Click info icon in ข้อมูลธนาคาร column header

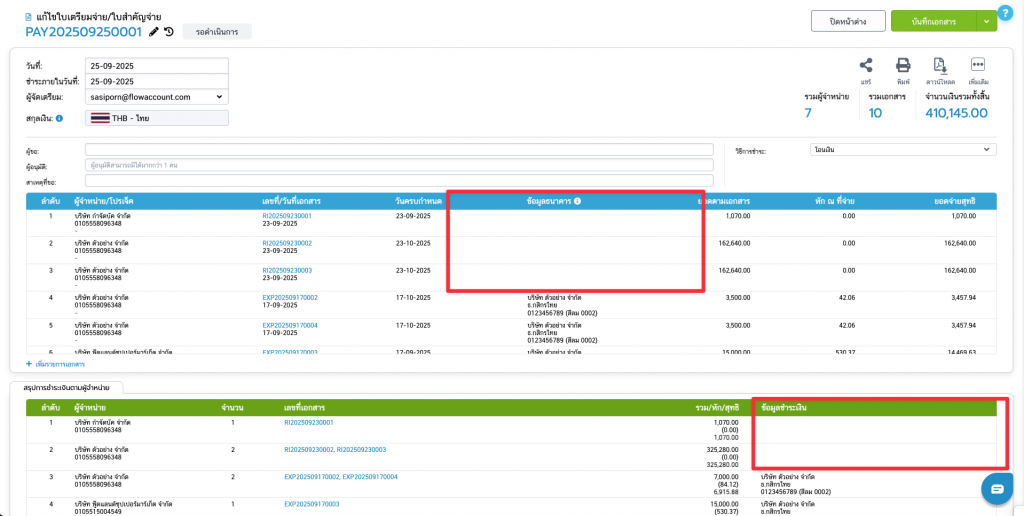coord(578,201)
